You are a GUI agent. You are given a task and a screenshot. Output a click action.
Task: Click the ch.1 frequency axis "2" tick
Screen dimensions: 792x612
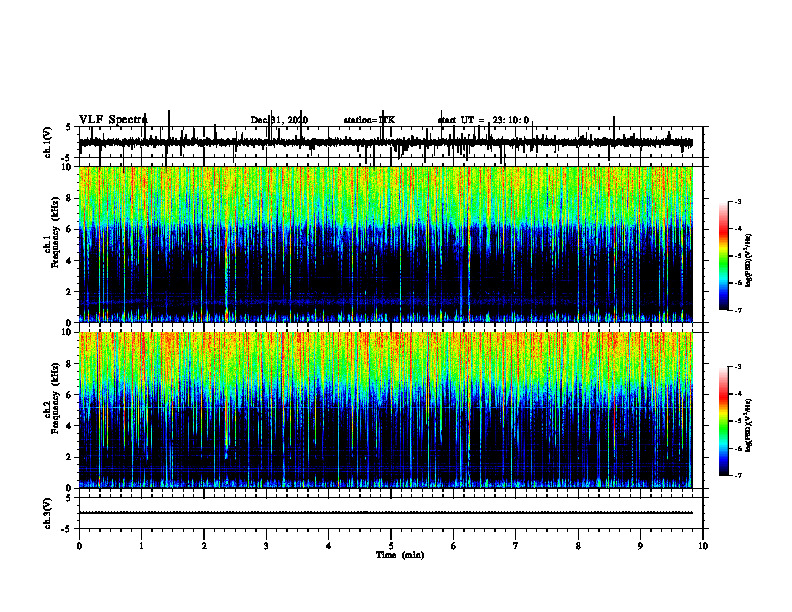(70, 292)
